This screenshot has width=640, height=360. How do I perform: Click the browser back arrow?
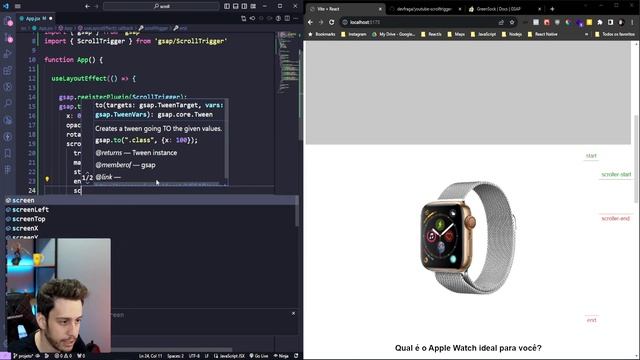(310, 22)
